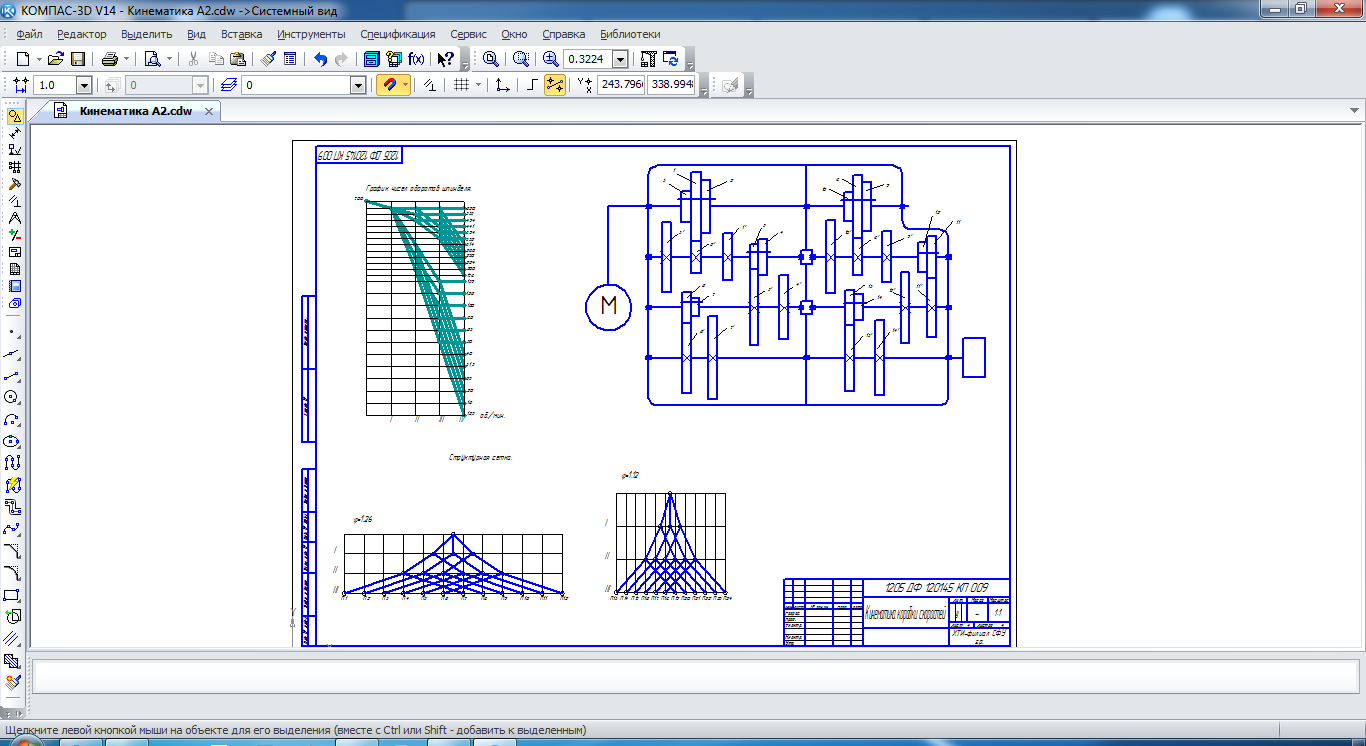Image resolution: width=1366 pixels, height=746 pixels.
Task: Select the Rectangle tool
Action: 12,595
